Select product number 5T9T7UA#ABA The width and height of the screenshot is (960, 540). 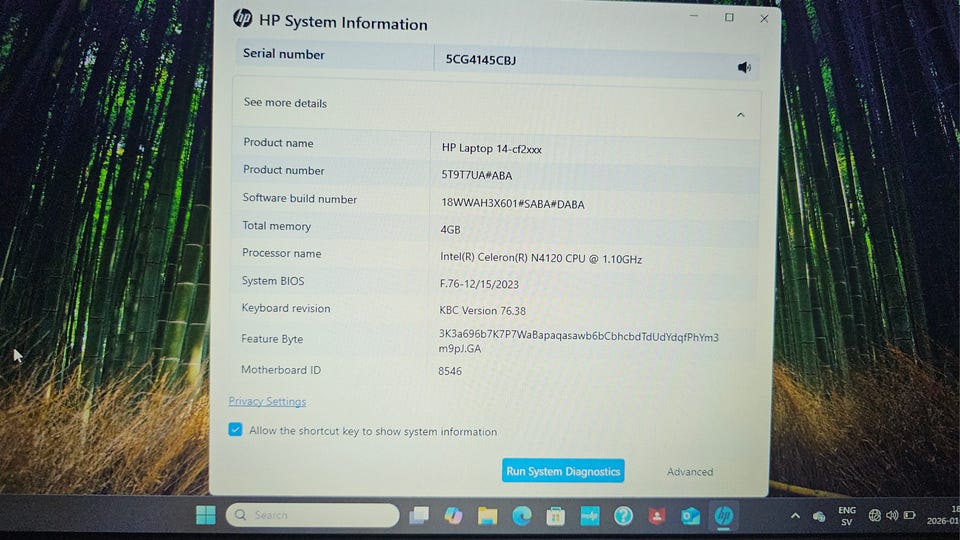click(x=476, y=175)
